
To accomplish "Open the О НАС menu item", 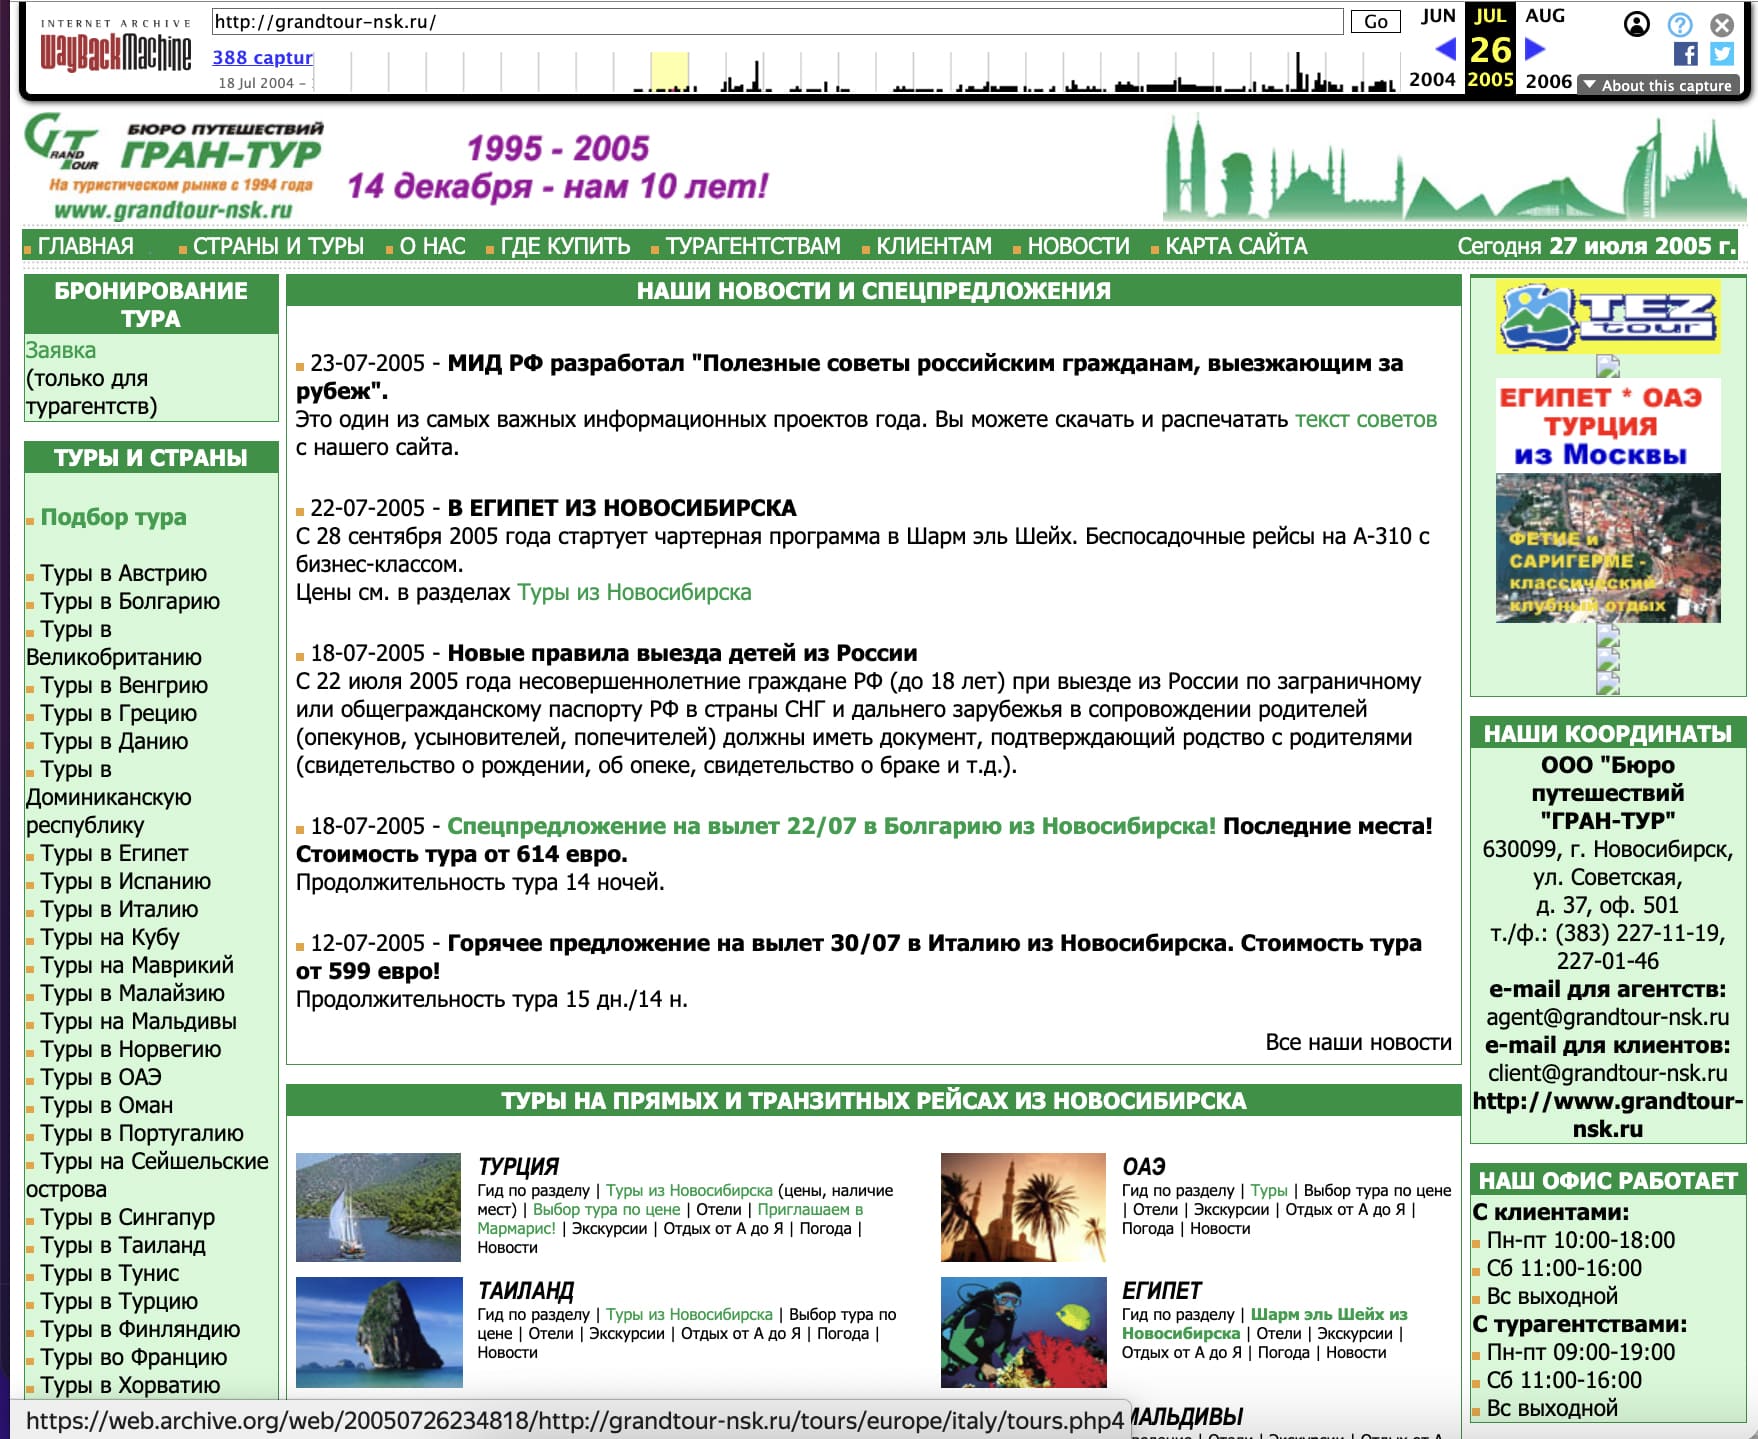I will coord(432,245).
